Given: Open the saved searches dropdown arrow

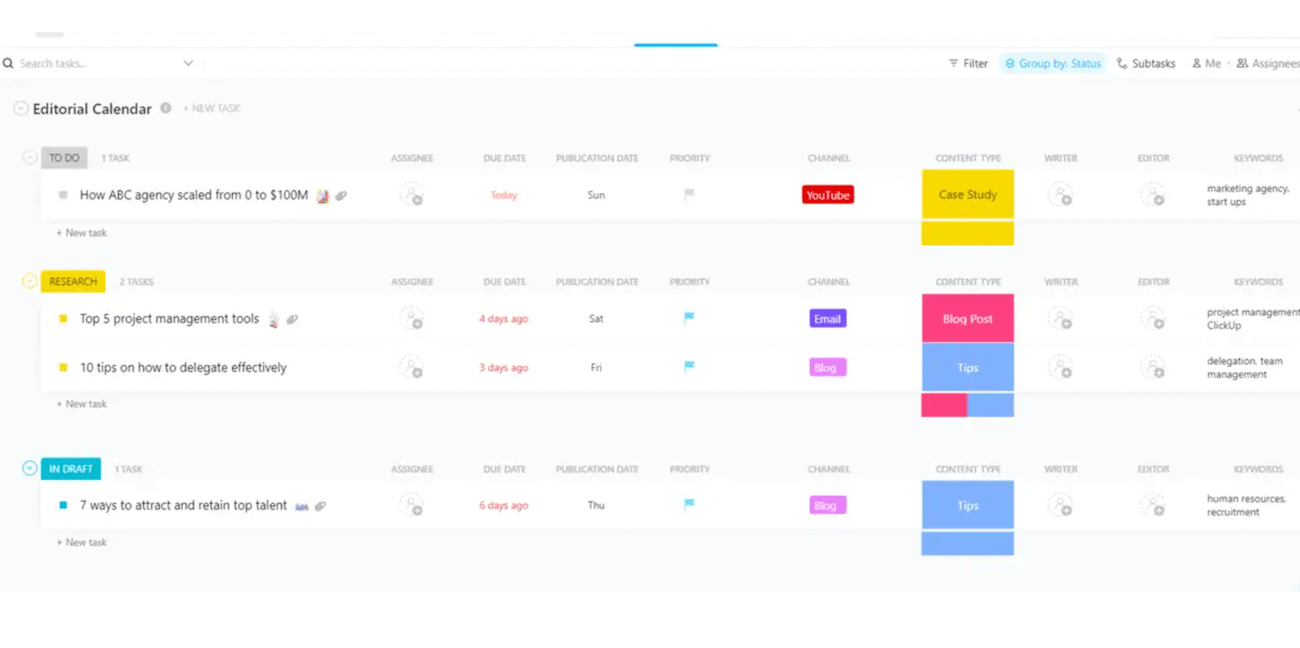Looking at the screenshot, I should point(189,62).
